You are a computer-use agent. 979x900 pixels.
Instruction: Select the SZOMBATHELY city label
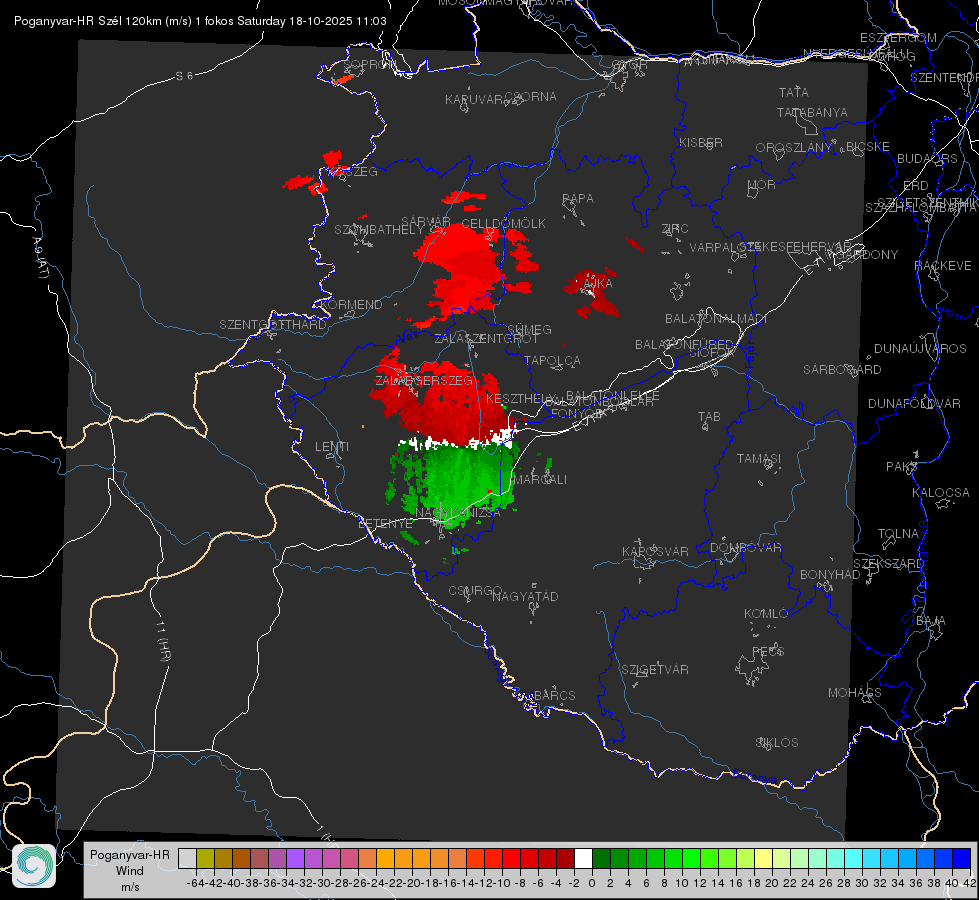click(379, 230)
